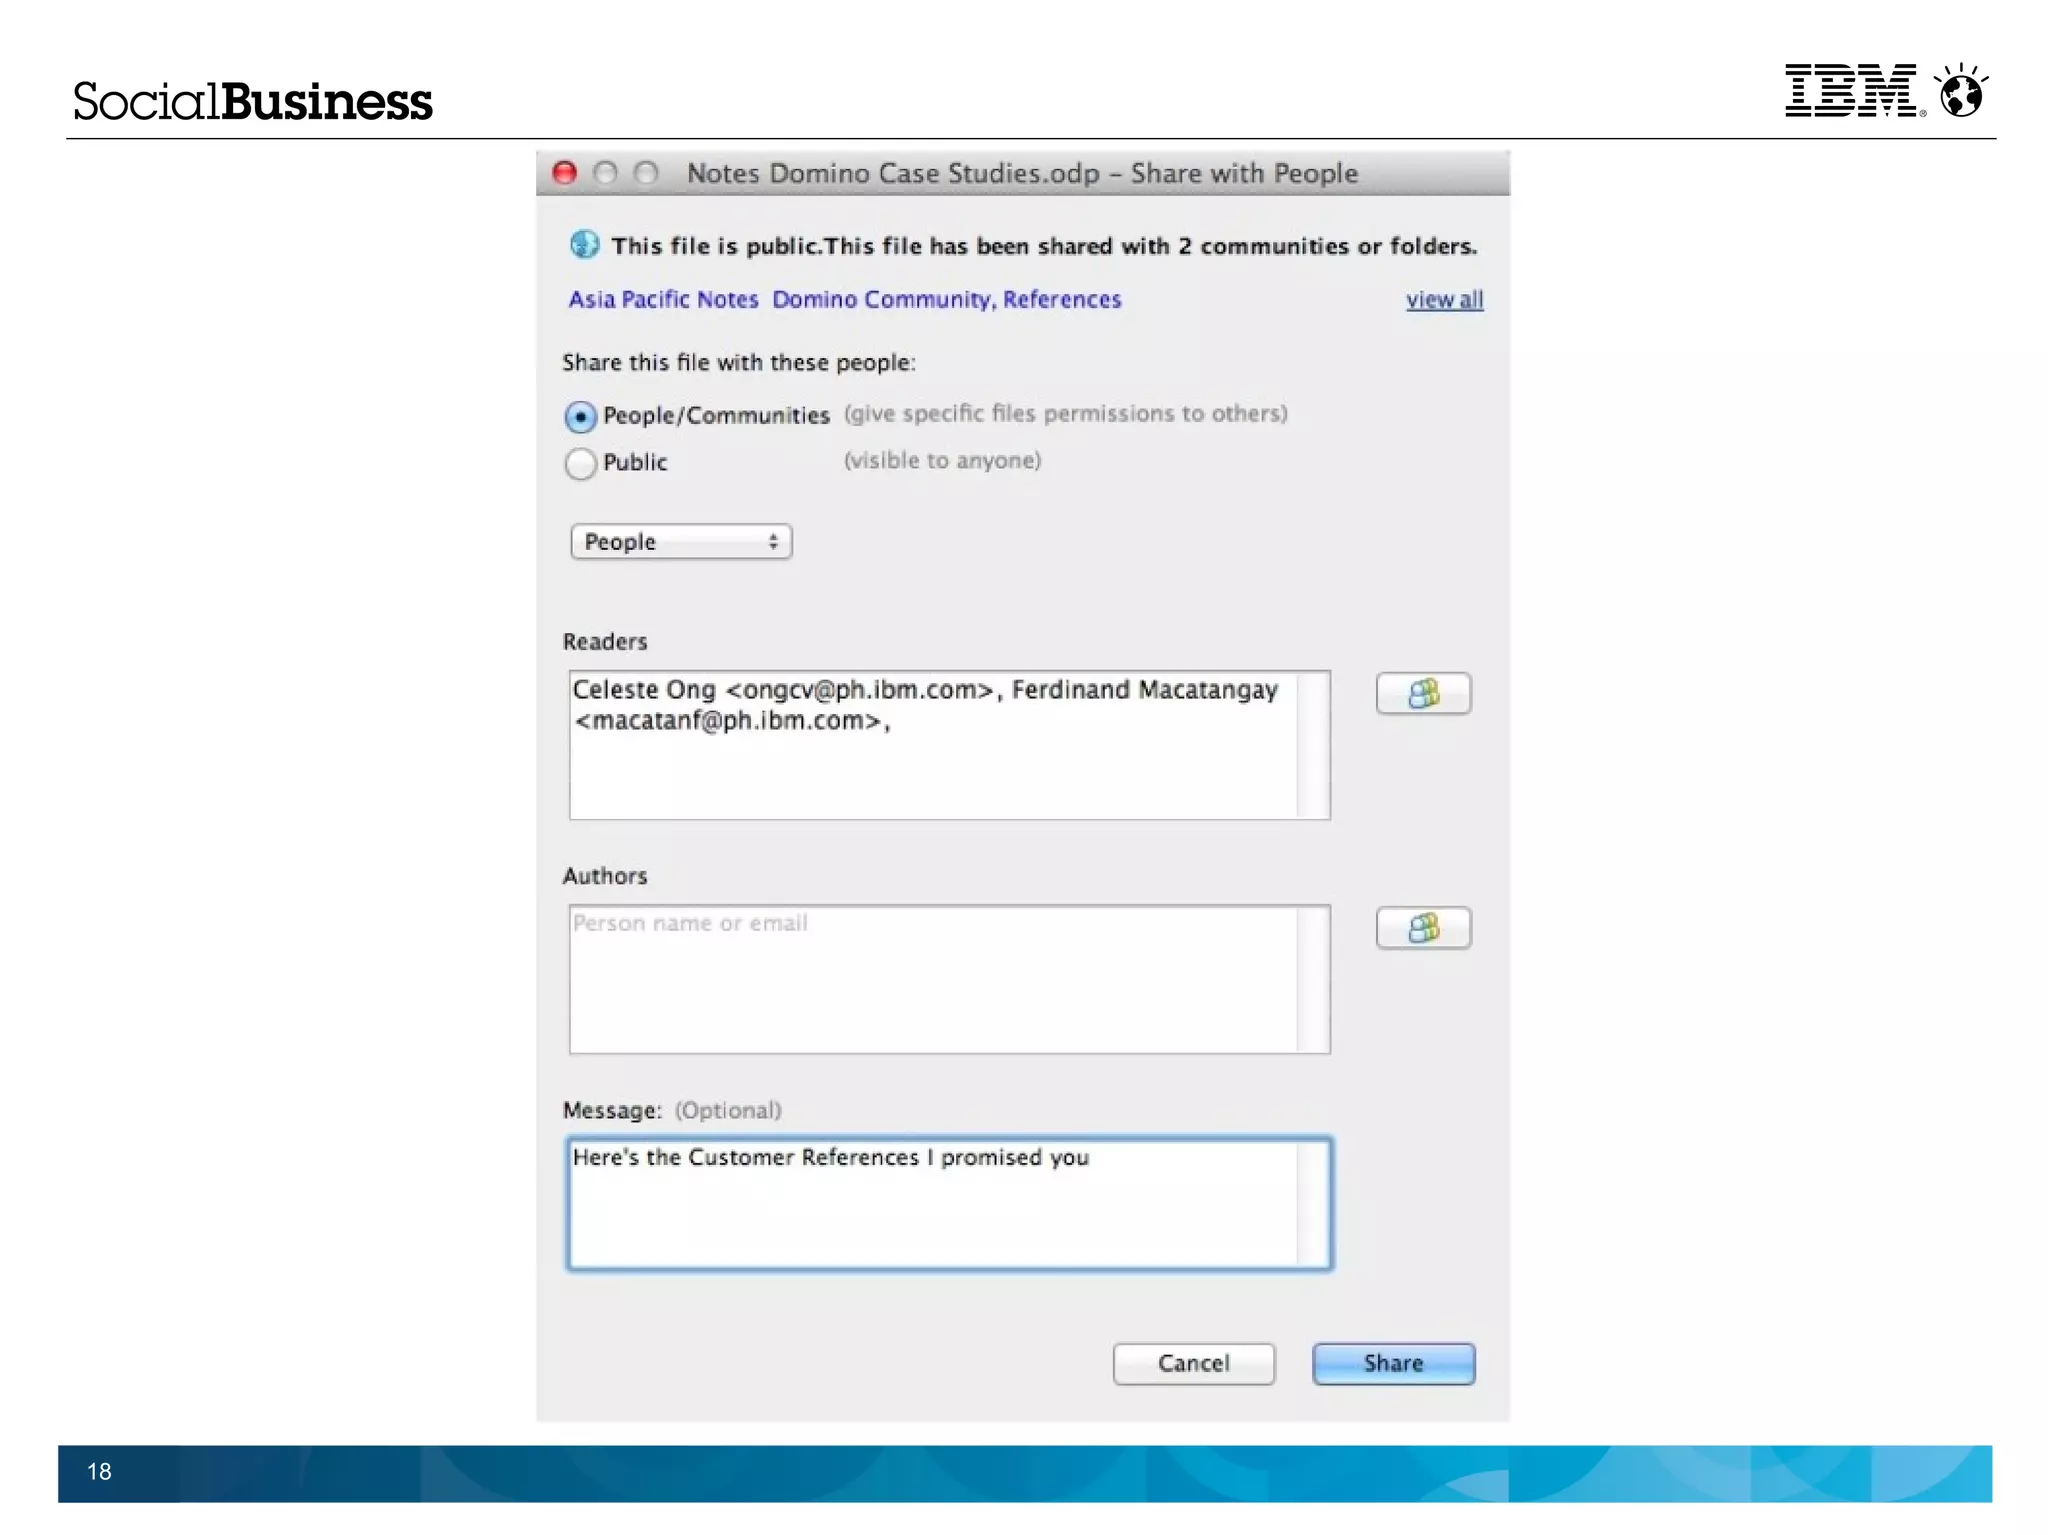Open the Asia Pacific Notes community link
This screenshot has height=1535, width=2048.
coord(663,300)
